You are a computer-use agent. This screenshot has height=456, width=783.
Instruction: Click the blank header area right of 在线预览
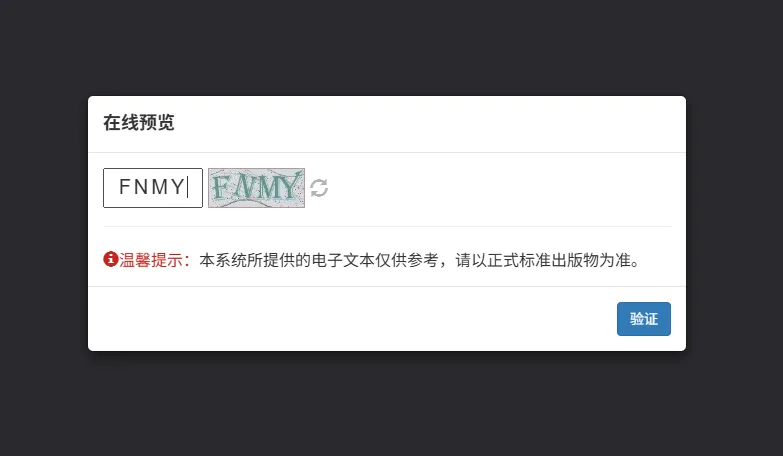[429, 123]
